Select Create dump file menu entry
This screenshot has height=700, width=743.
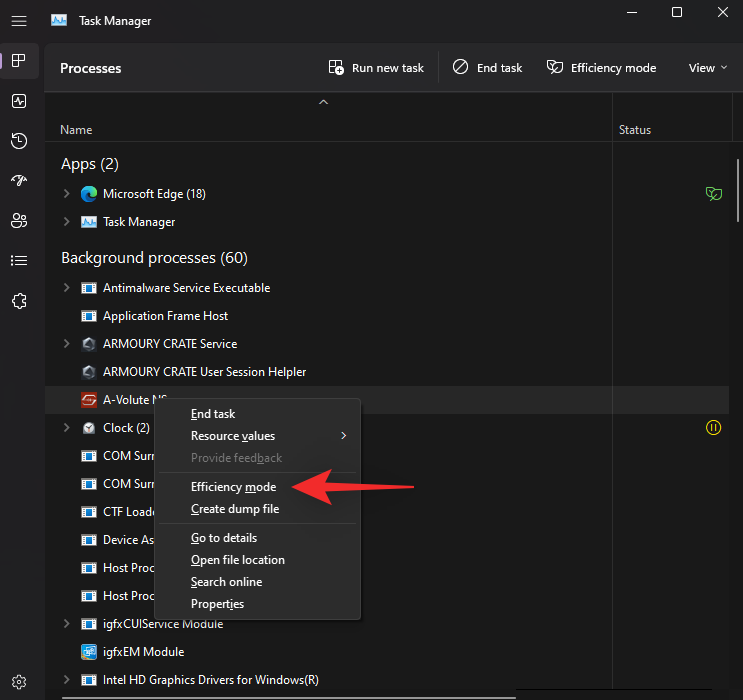(235, 509)
